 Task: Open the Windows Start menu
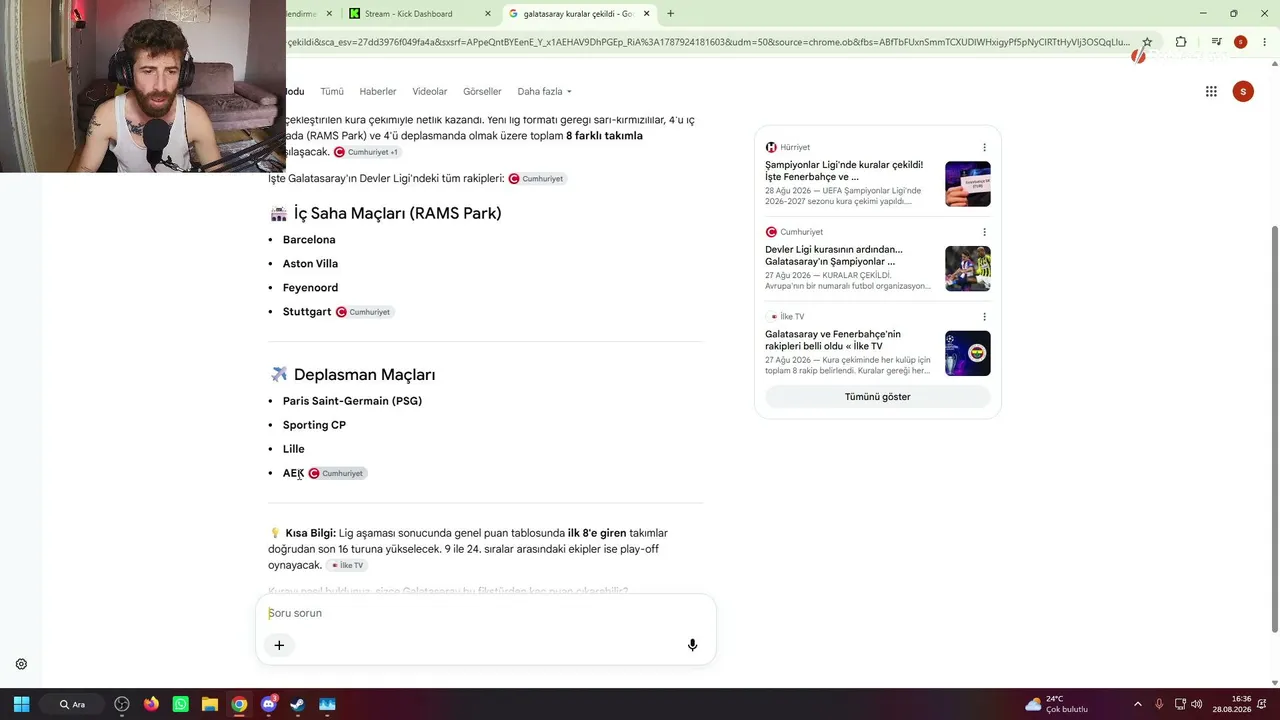[x=21, y=704]
